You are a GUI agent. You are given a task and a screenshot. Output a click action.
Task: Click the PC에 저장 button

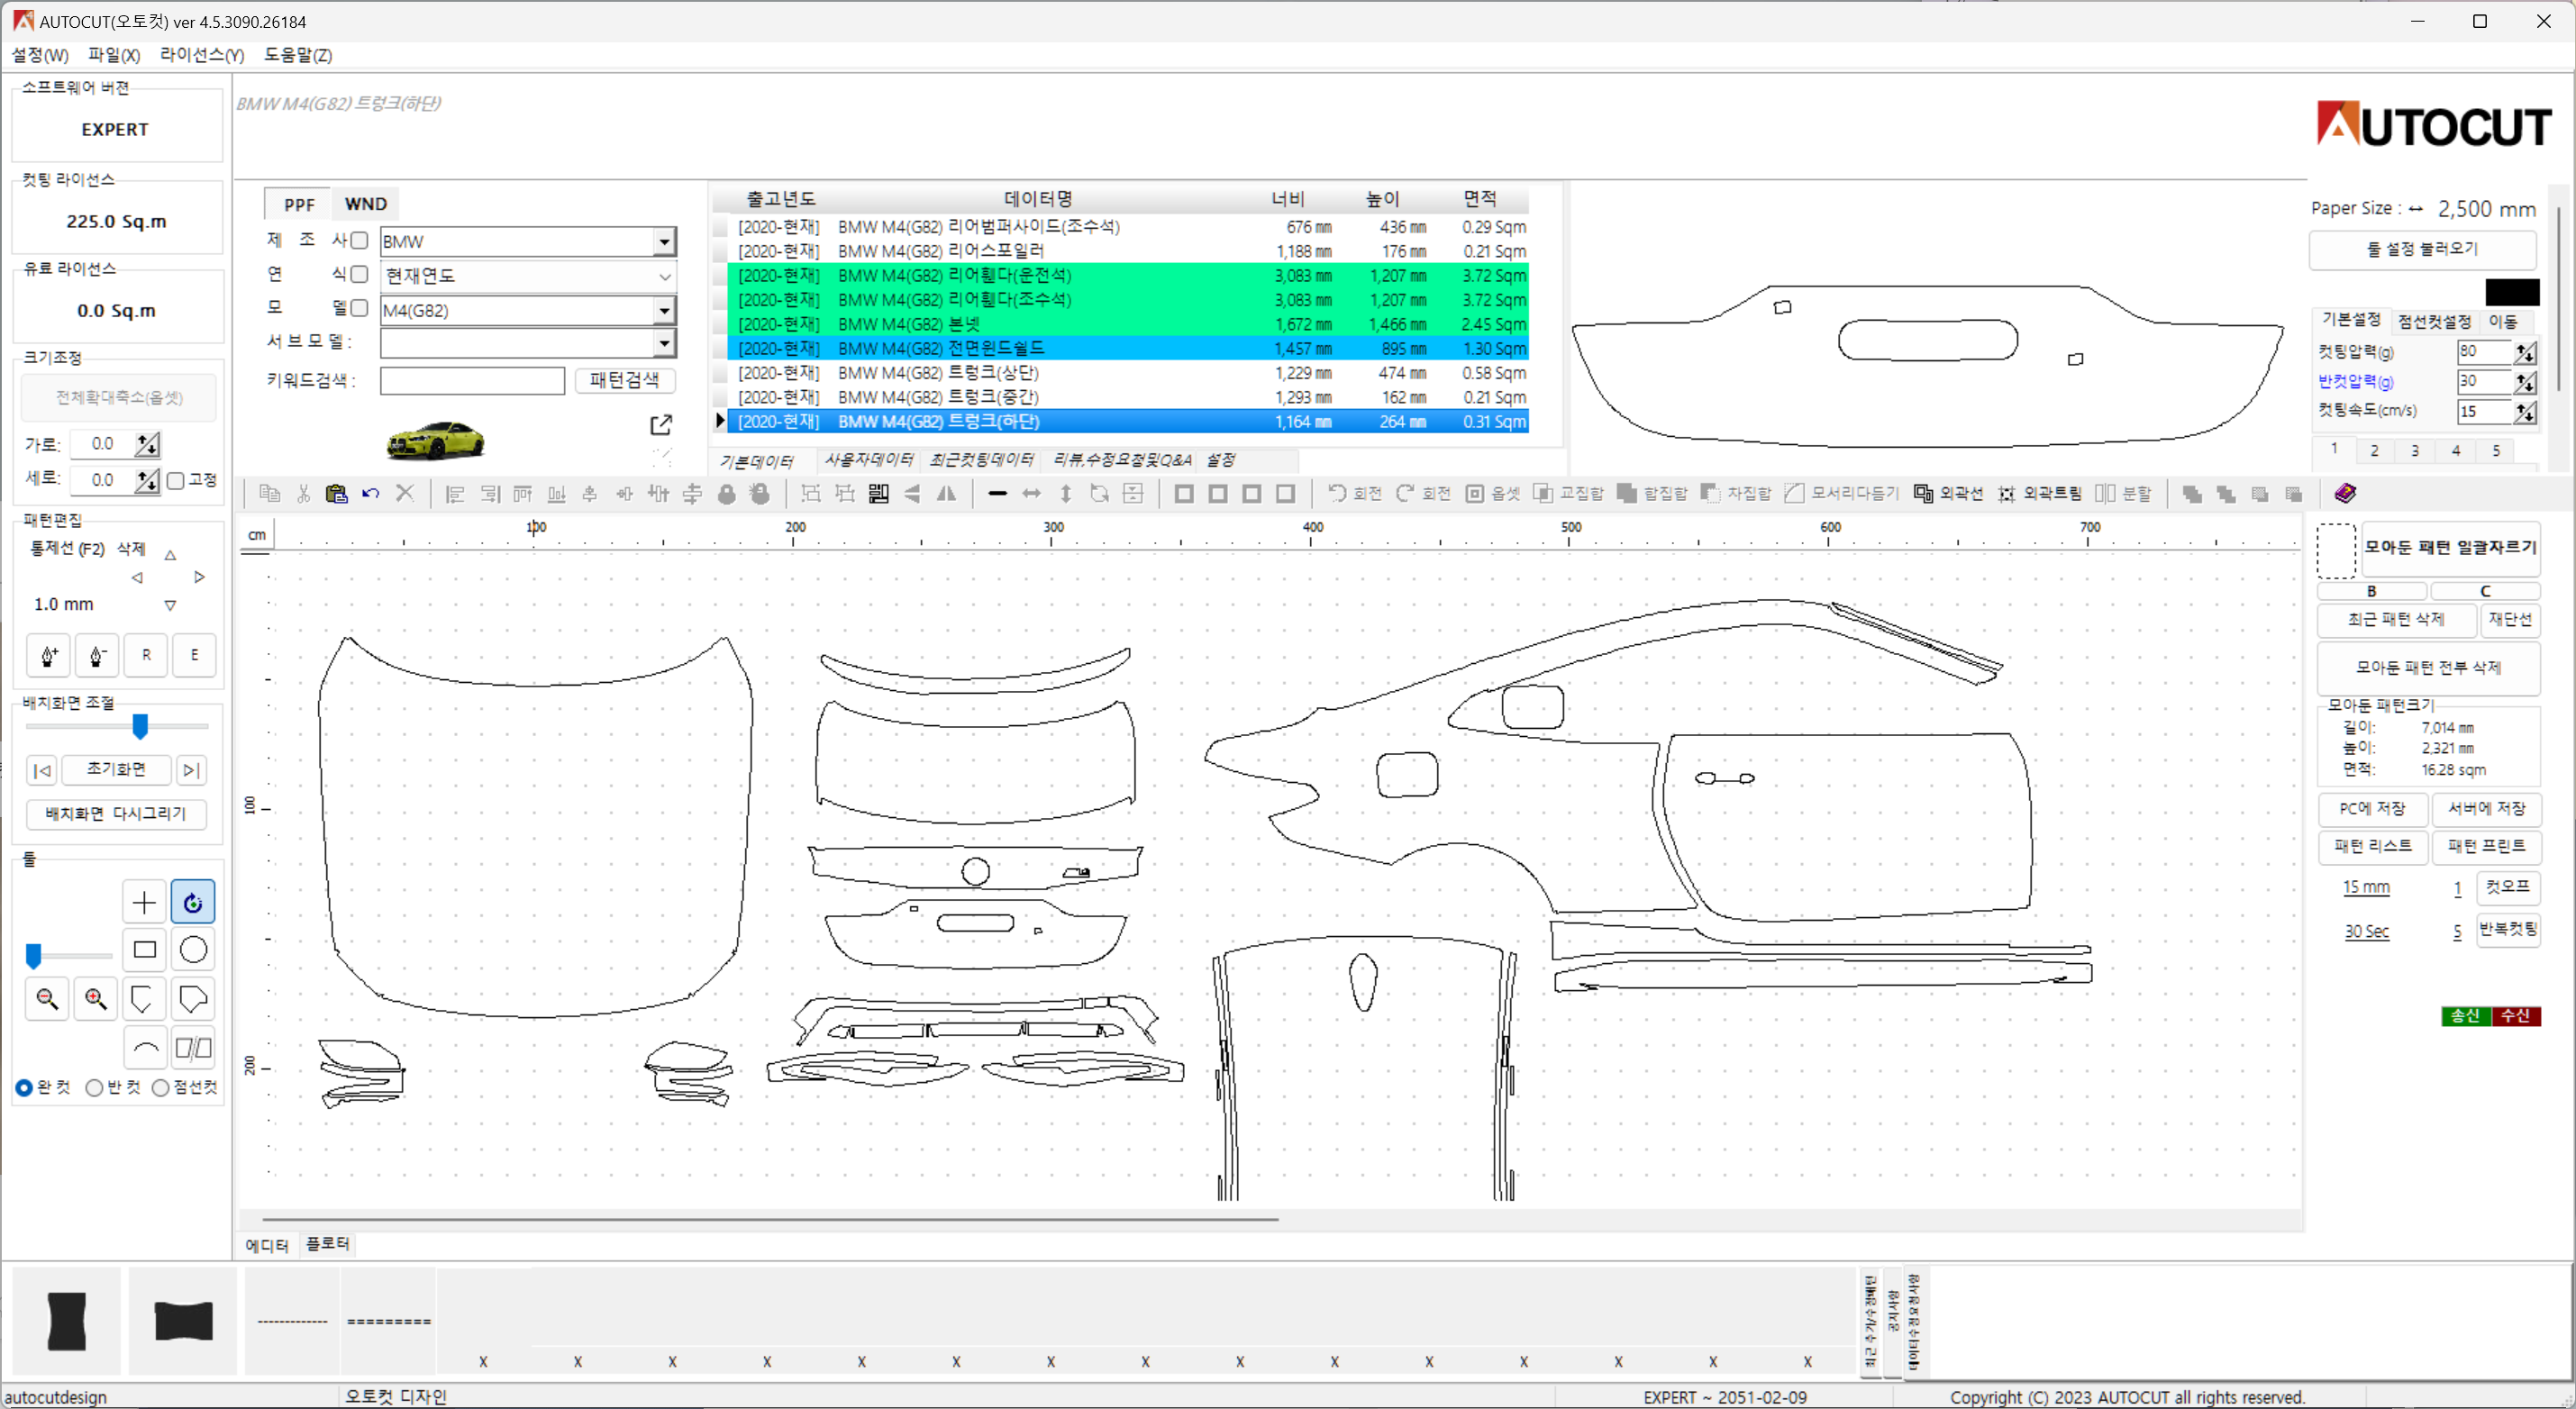(2372, 808)
